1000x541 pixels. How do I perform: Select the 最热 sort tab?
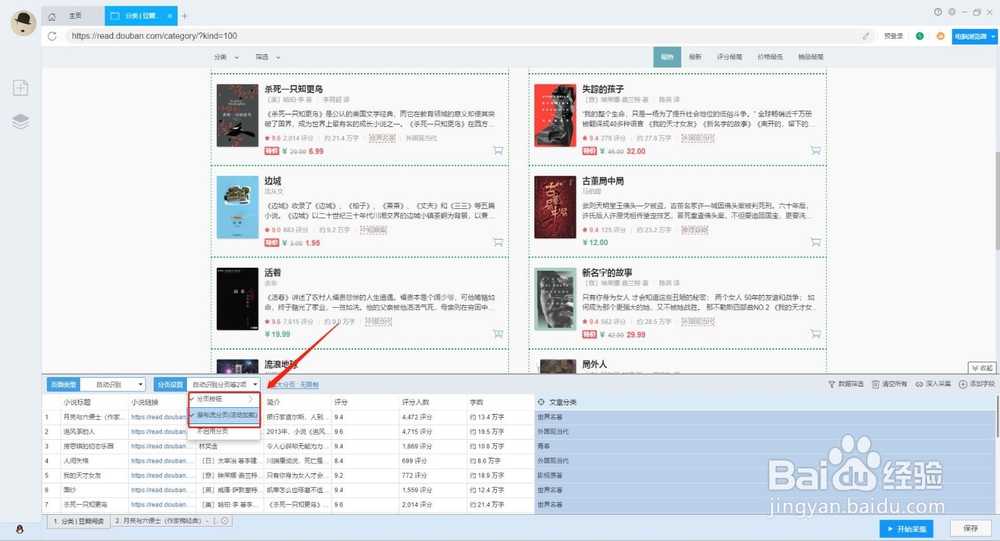pos(667,57)
